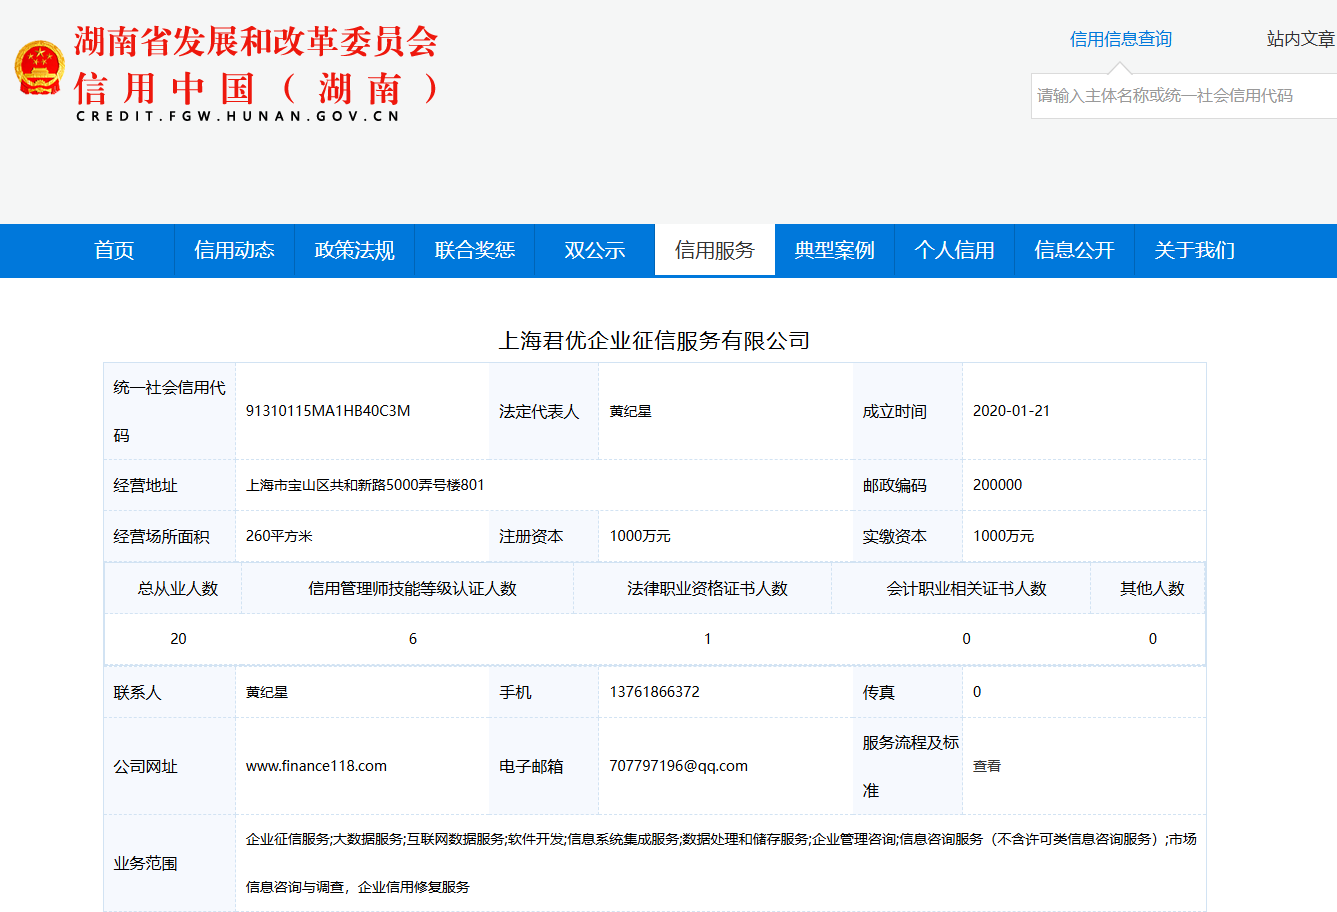Click the national emblem logo icon
Screen dimensions: 1337x912
point(39,68)
